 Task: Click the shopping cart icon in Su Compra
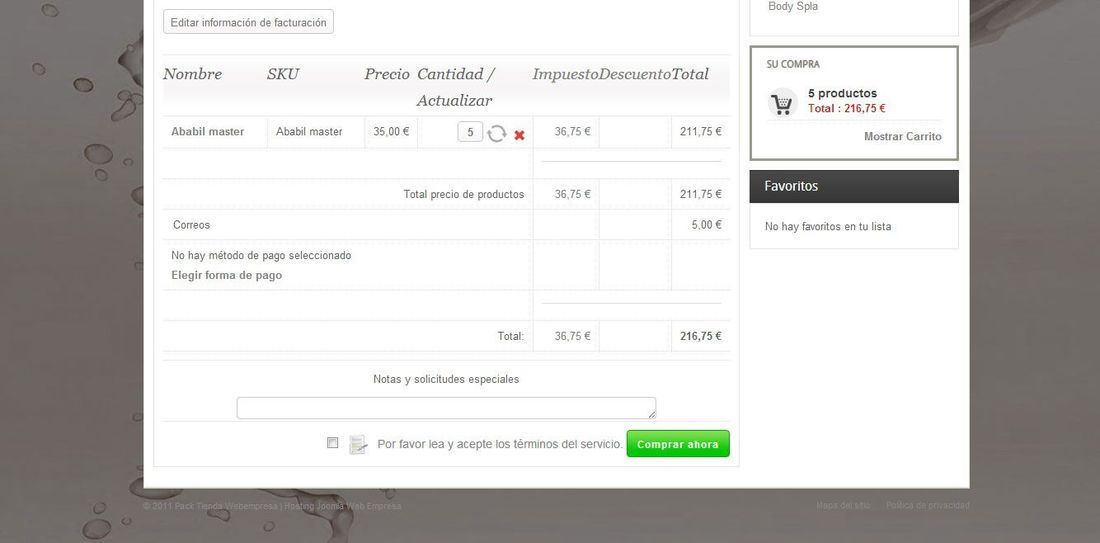(x=782, y=103)
